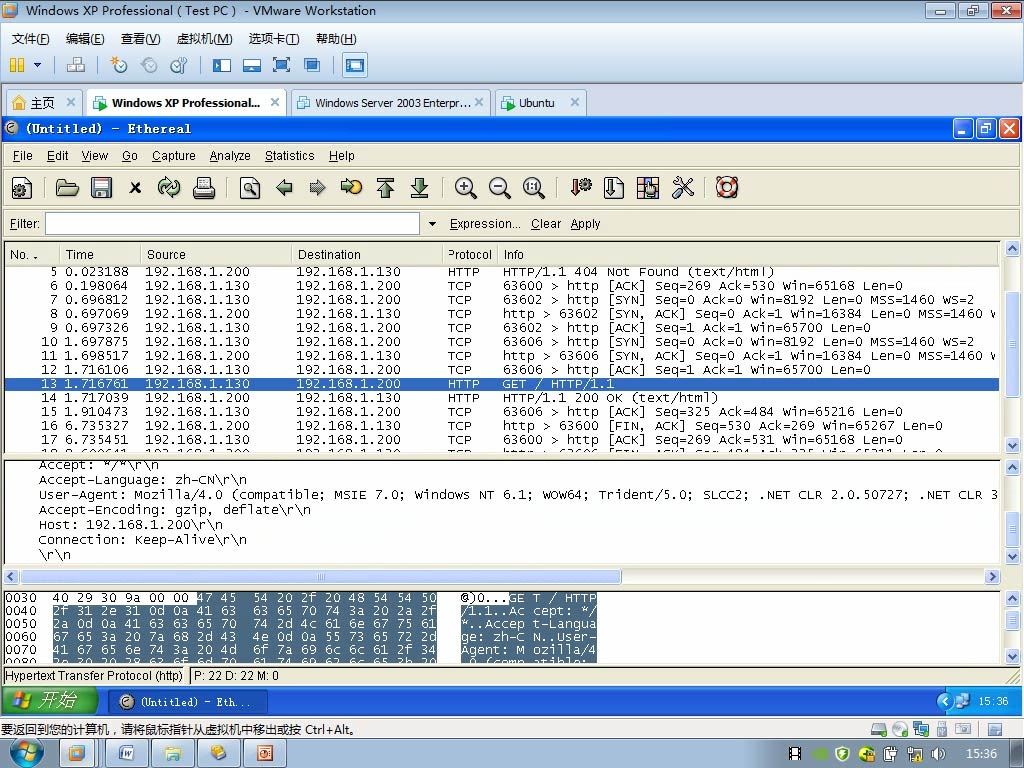Zoom in on packet list text
Image resolution: width=1024 pixels, height=768 pixels.
(465, 188)
